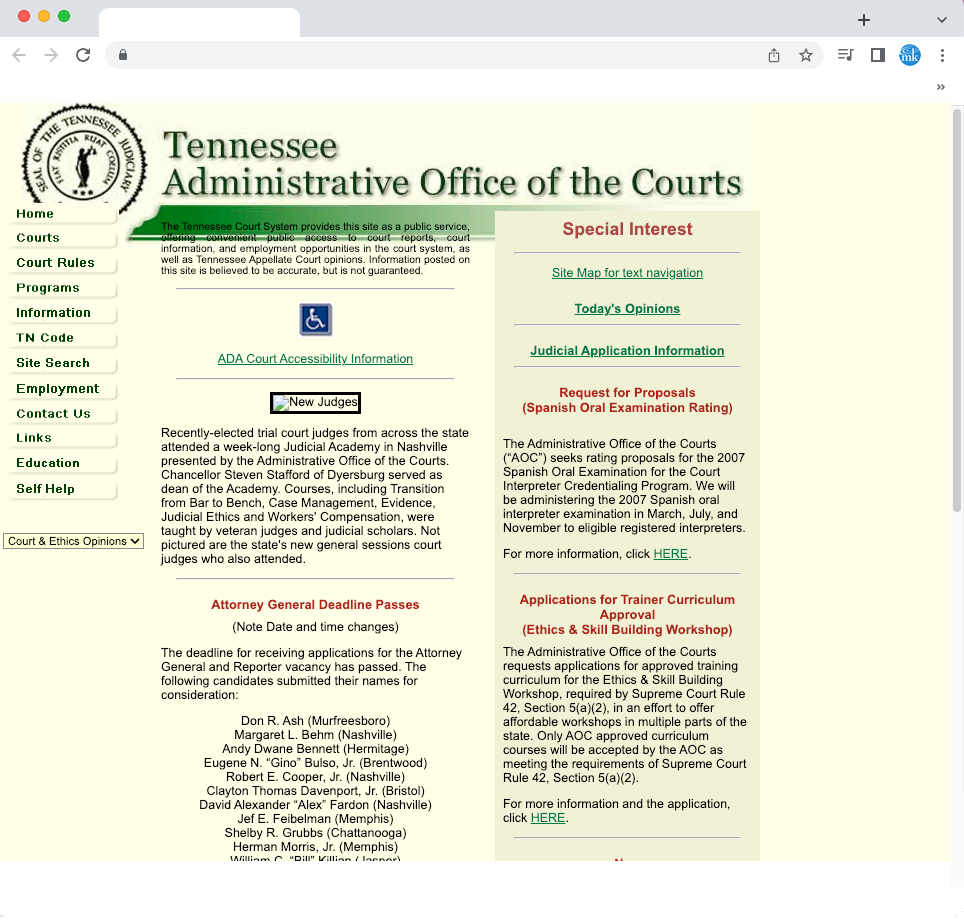Open the browser side panel icon
The width and height of the screenshot is (964, 920).
pyautogui.click(x=877, y=55)
